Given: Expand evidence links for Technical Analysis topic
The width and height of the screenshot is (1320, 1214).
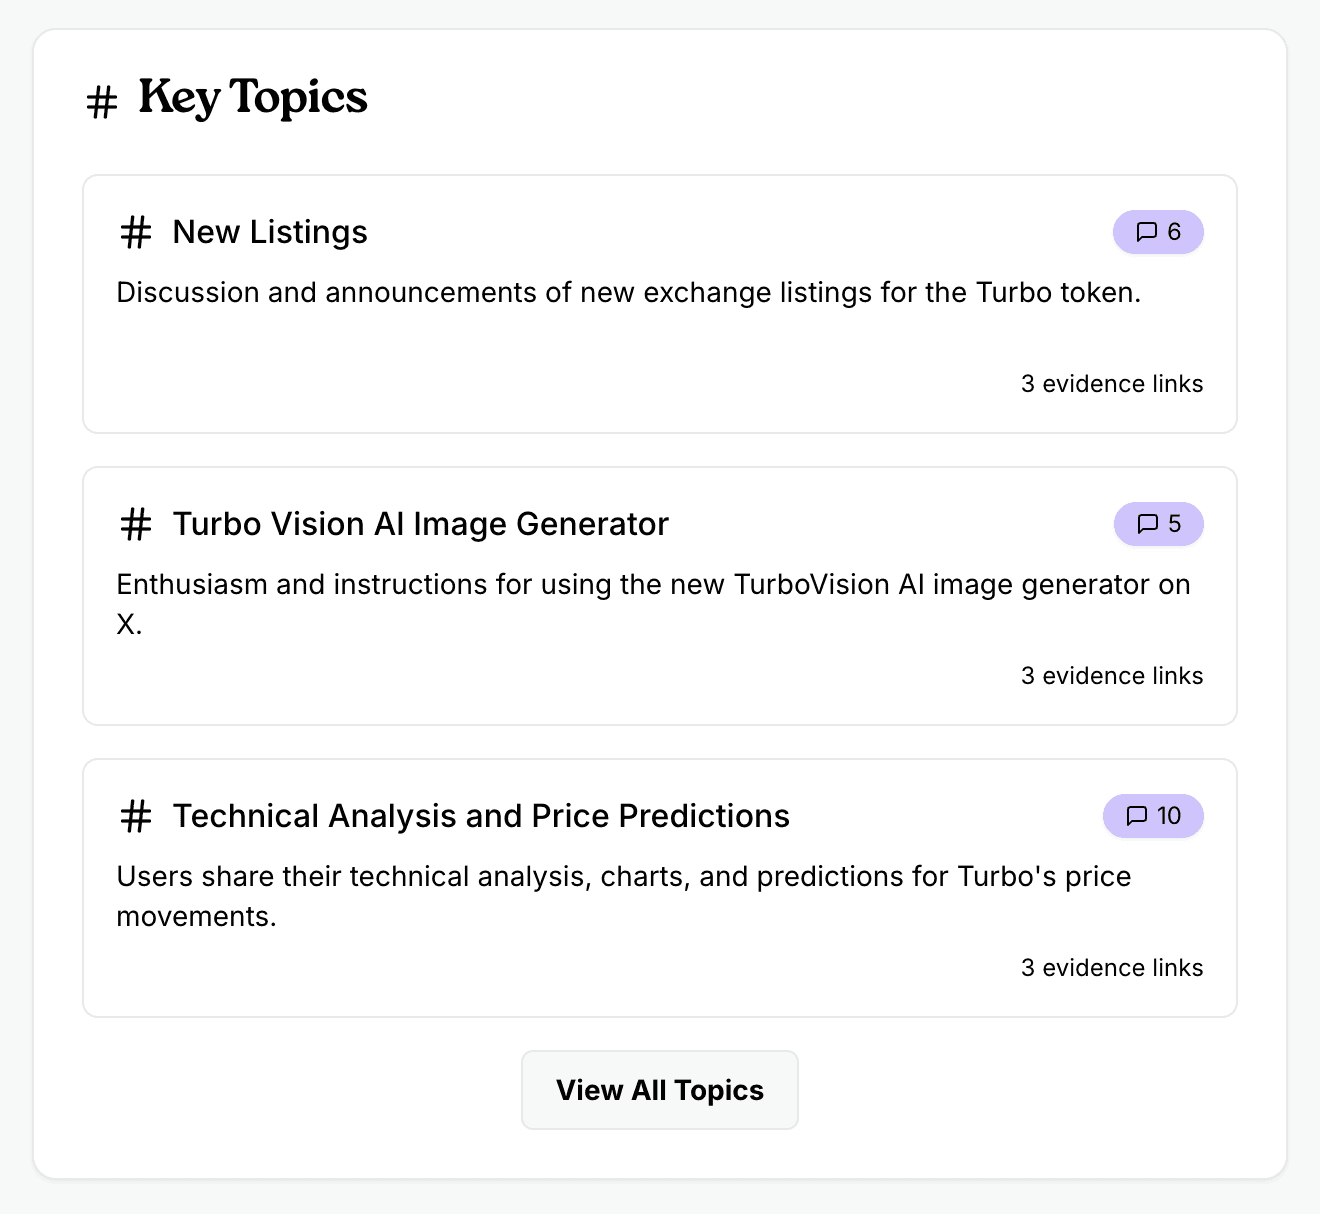Looking at the screenshot, I should coord(1111,967).
